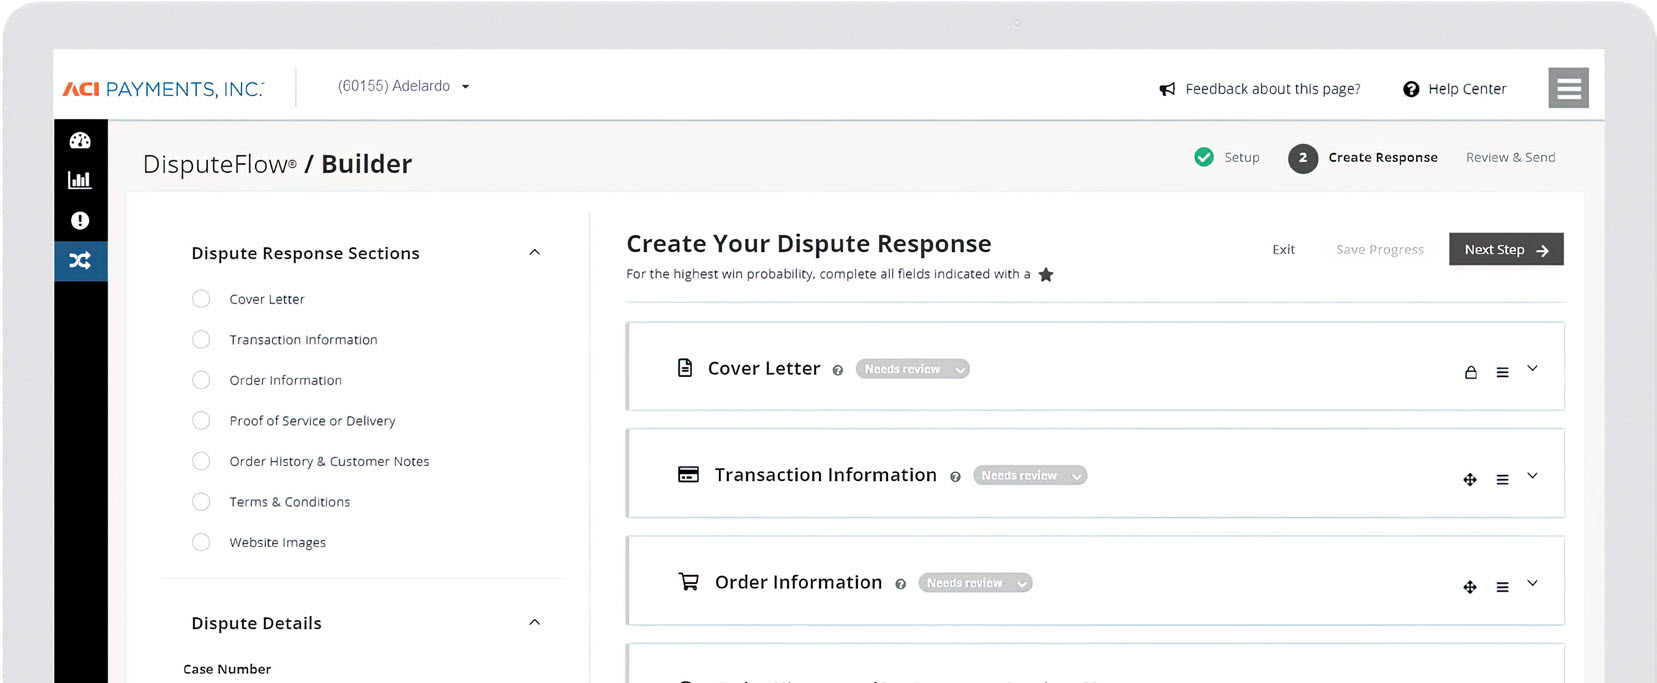
Task: Open the dashboard gauge icon in sidebar
Action: click(x=80, y=141)
